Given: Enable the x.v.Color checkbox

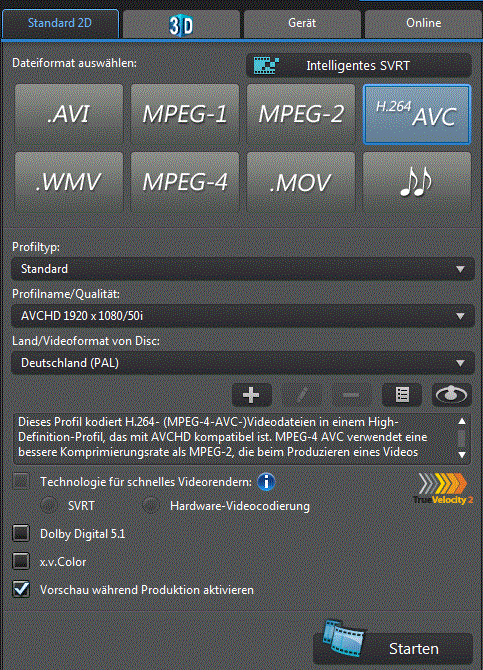Looking at the screenshot, I should (21, 561).
